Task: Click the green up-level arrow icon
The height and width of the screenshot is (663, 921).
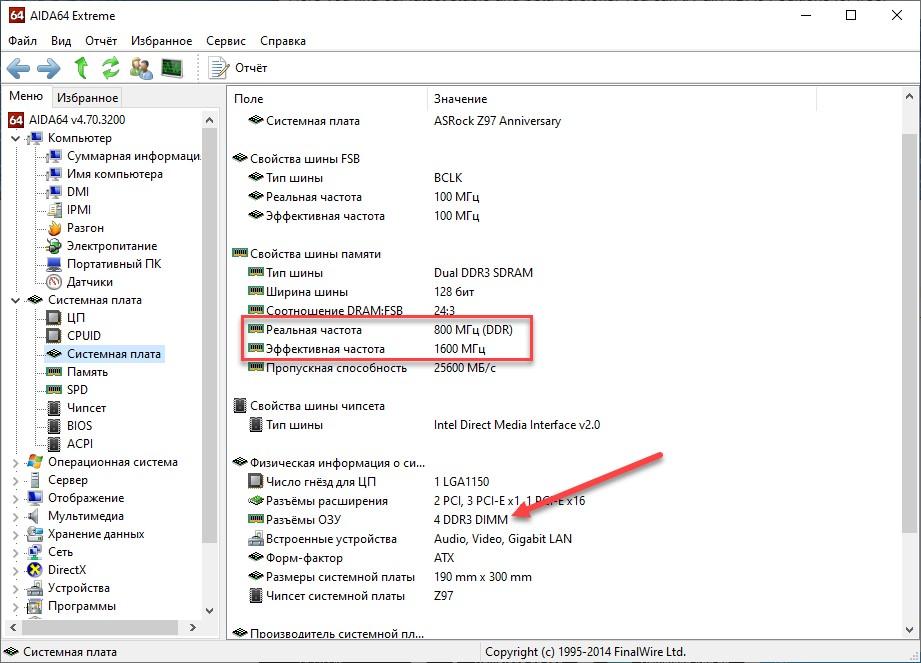Action: (81, 68)
